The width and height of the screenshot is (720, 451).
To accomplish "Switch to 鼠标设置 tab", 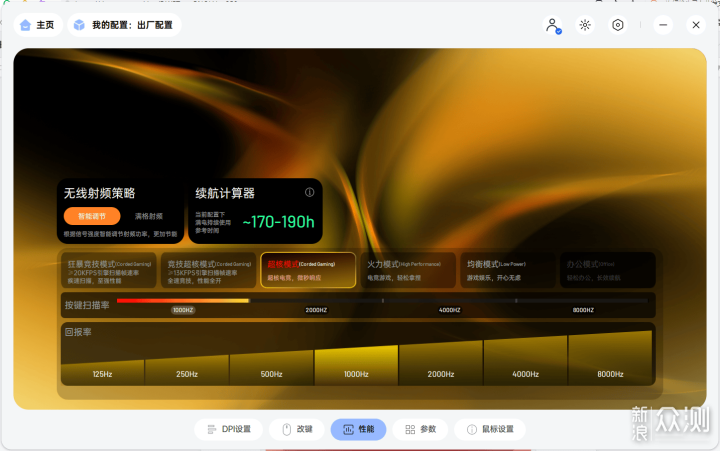I will click(x=490, y=429).
